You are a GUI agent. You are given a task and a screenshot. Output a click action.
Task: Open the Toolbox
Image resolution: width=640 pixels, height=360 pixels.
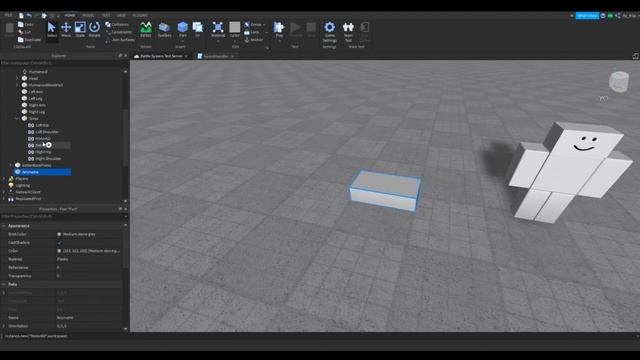pyautogui.click(x=164, y=29)
